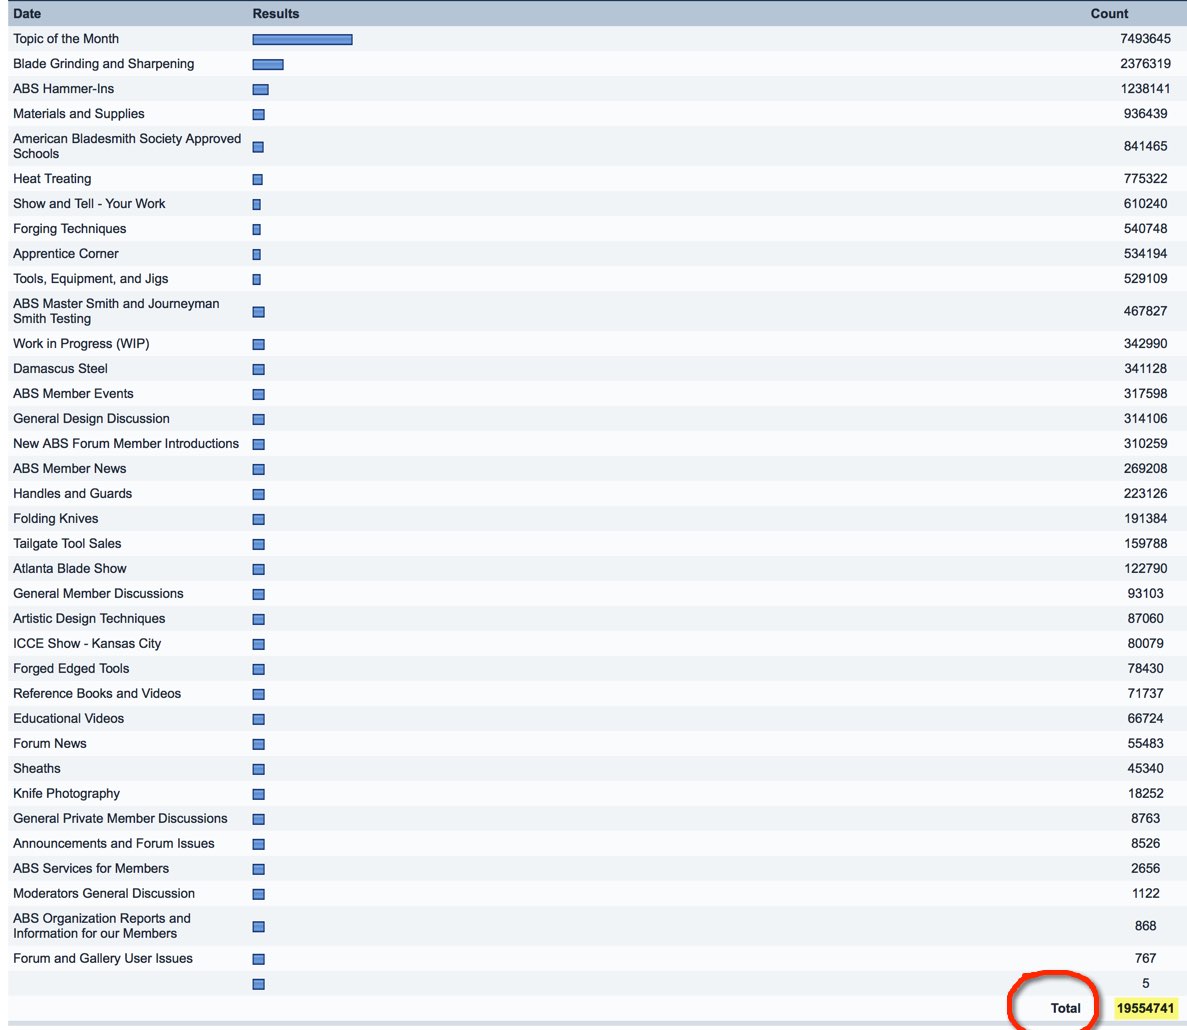Select ICCE Show - Kansas City label
The width and height of the screenshot is (1187, 1030).
pyautogui.click(x=87, y=643)
